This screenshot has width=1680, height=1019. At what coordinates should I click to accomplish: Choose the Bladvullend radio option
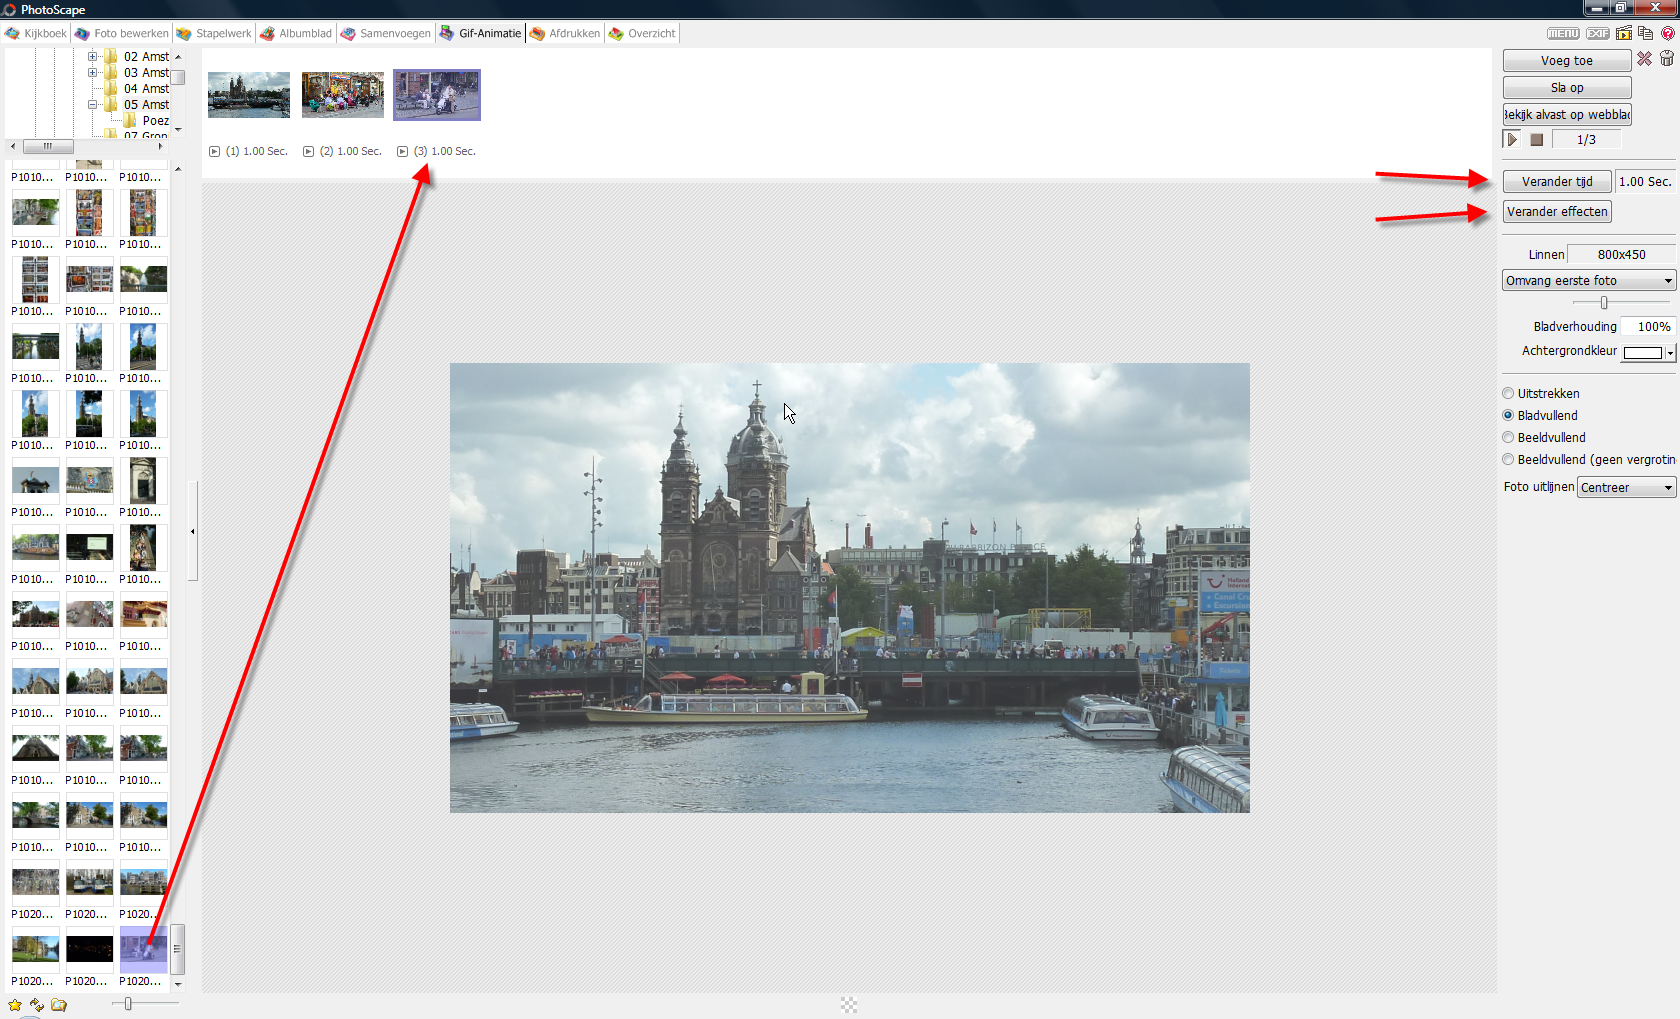tap(1508, 415)
